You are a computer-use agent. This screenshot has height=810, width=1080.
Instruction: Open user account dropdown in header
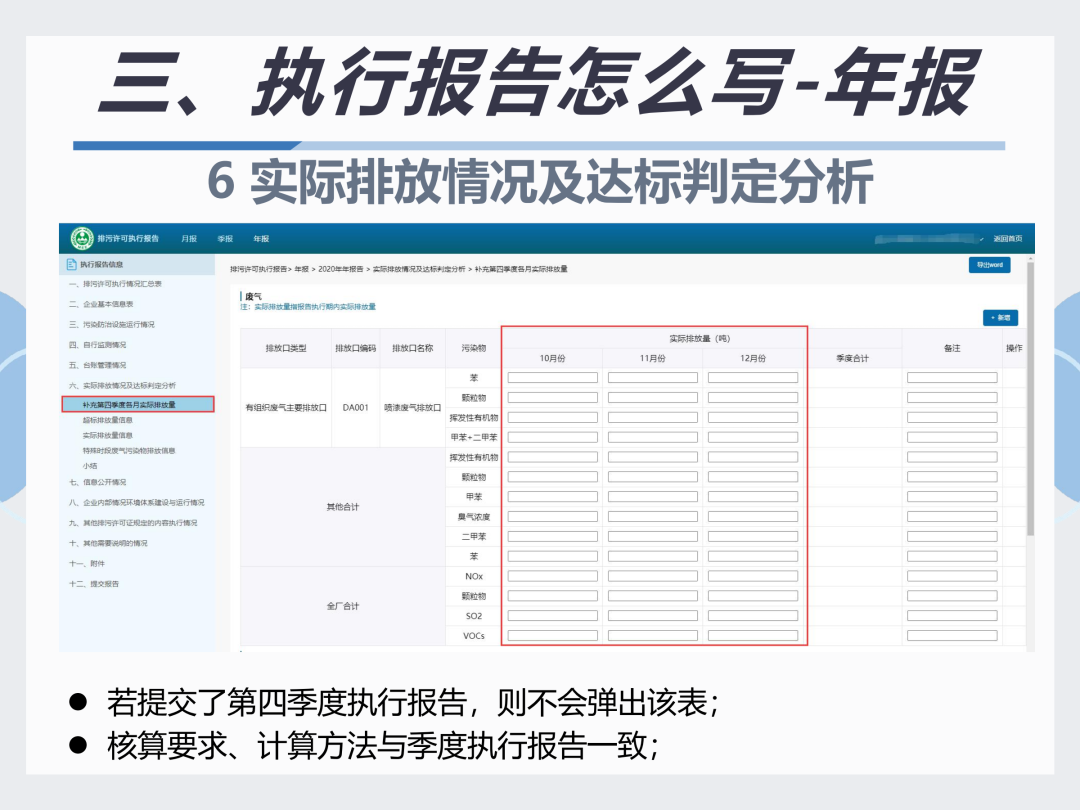click(x=929, y=239)
